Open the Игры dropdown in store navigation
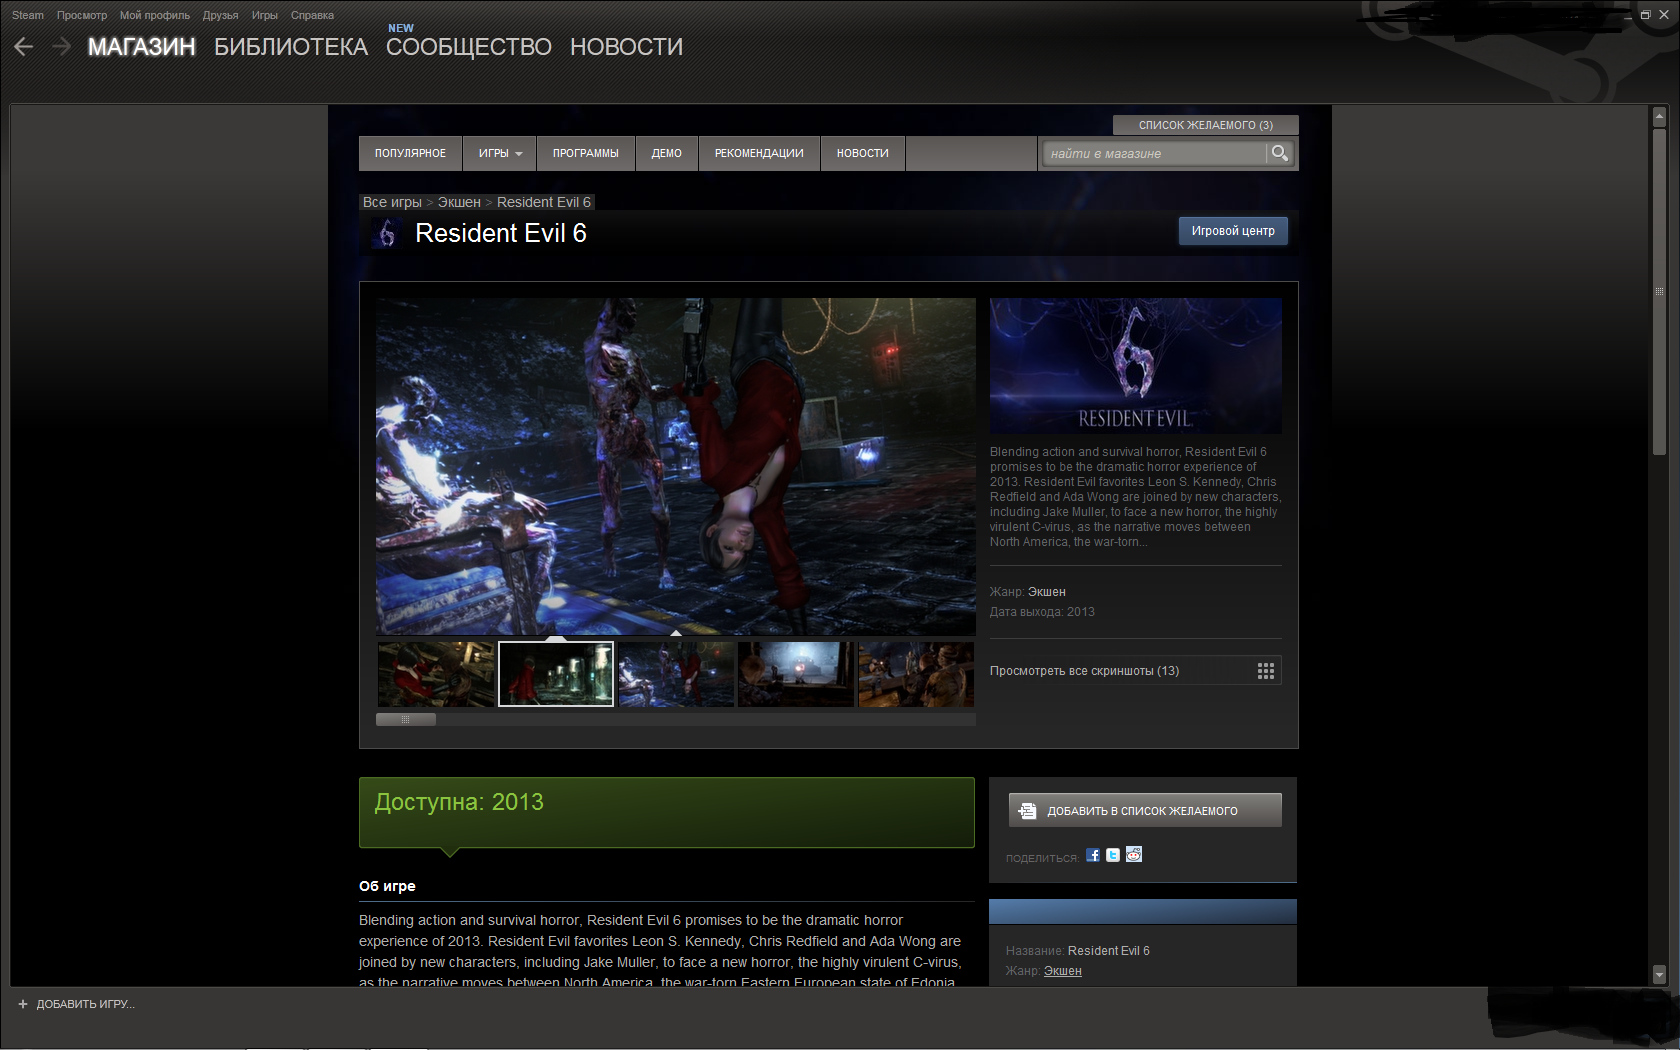Image resolution: width=1680 pixels, height=1050 pixels. tap(500, 153)
